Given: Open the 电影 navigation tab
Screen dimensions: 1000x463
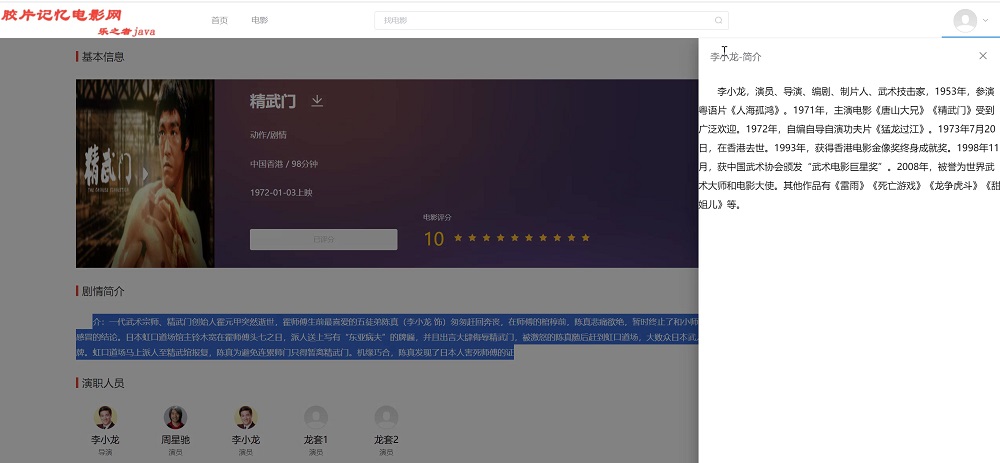Looking at the screenshot, I should [x=260, y=20].
